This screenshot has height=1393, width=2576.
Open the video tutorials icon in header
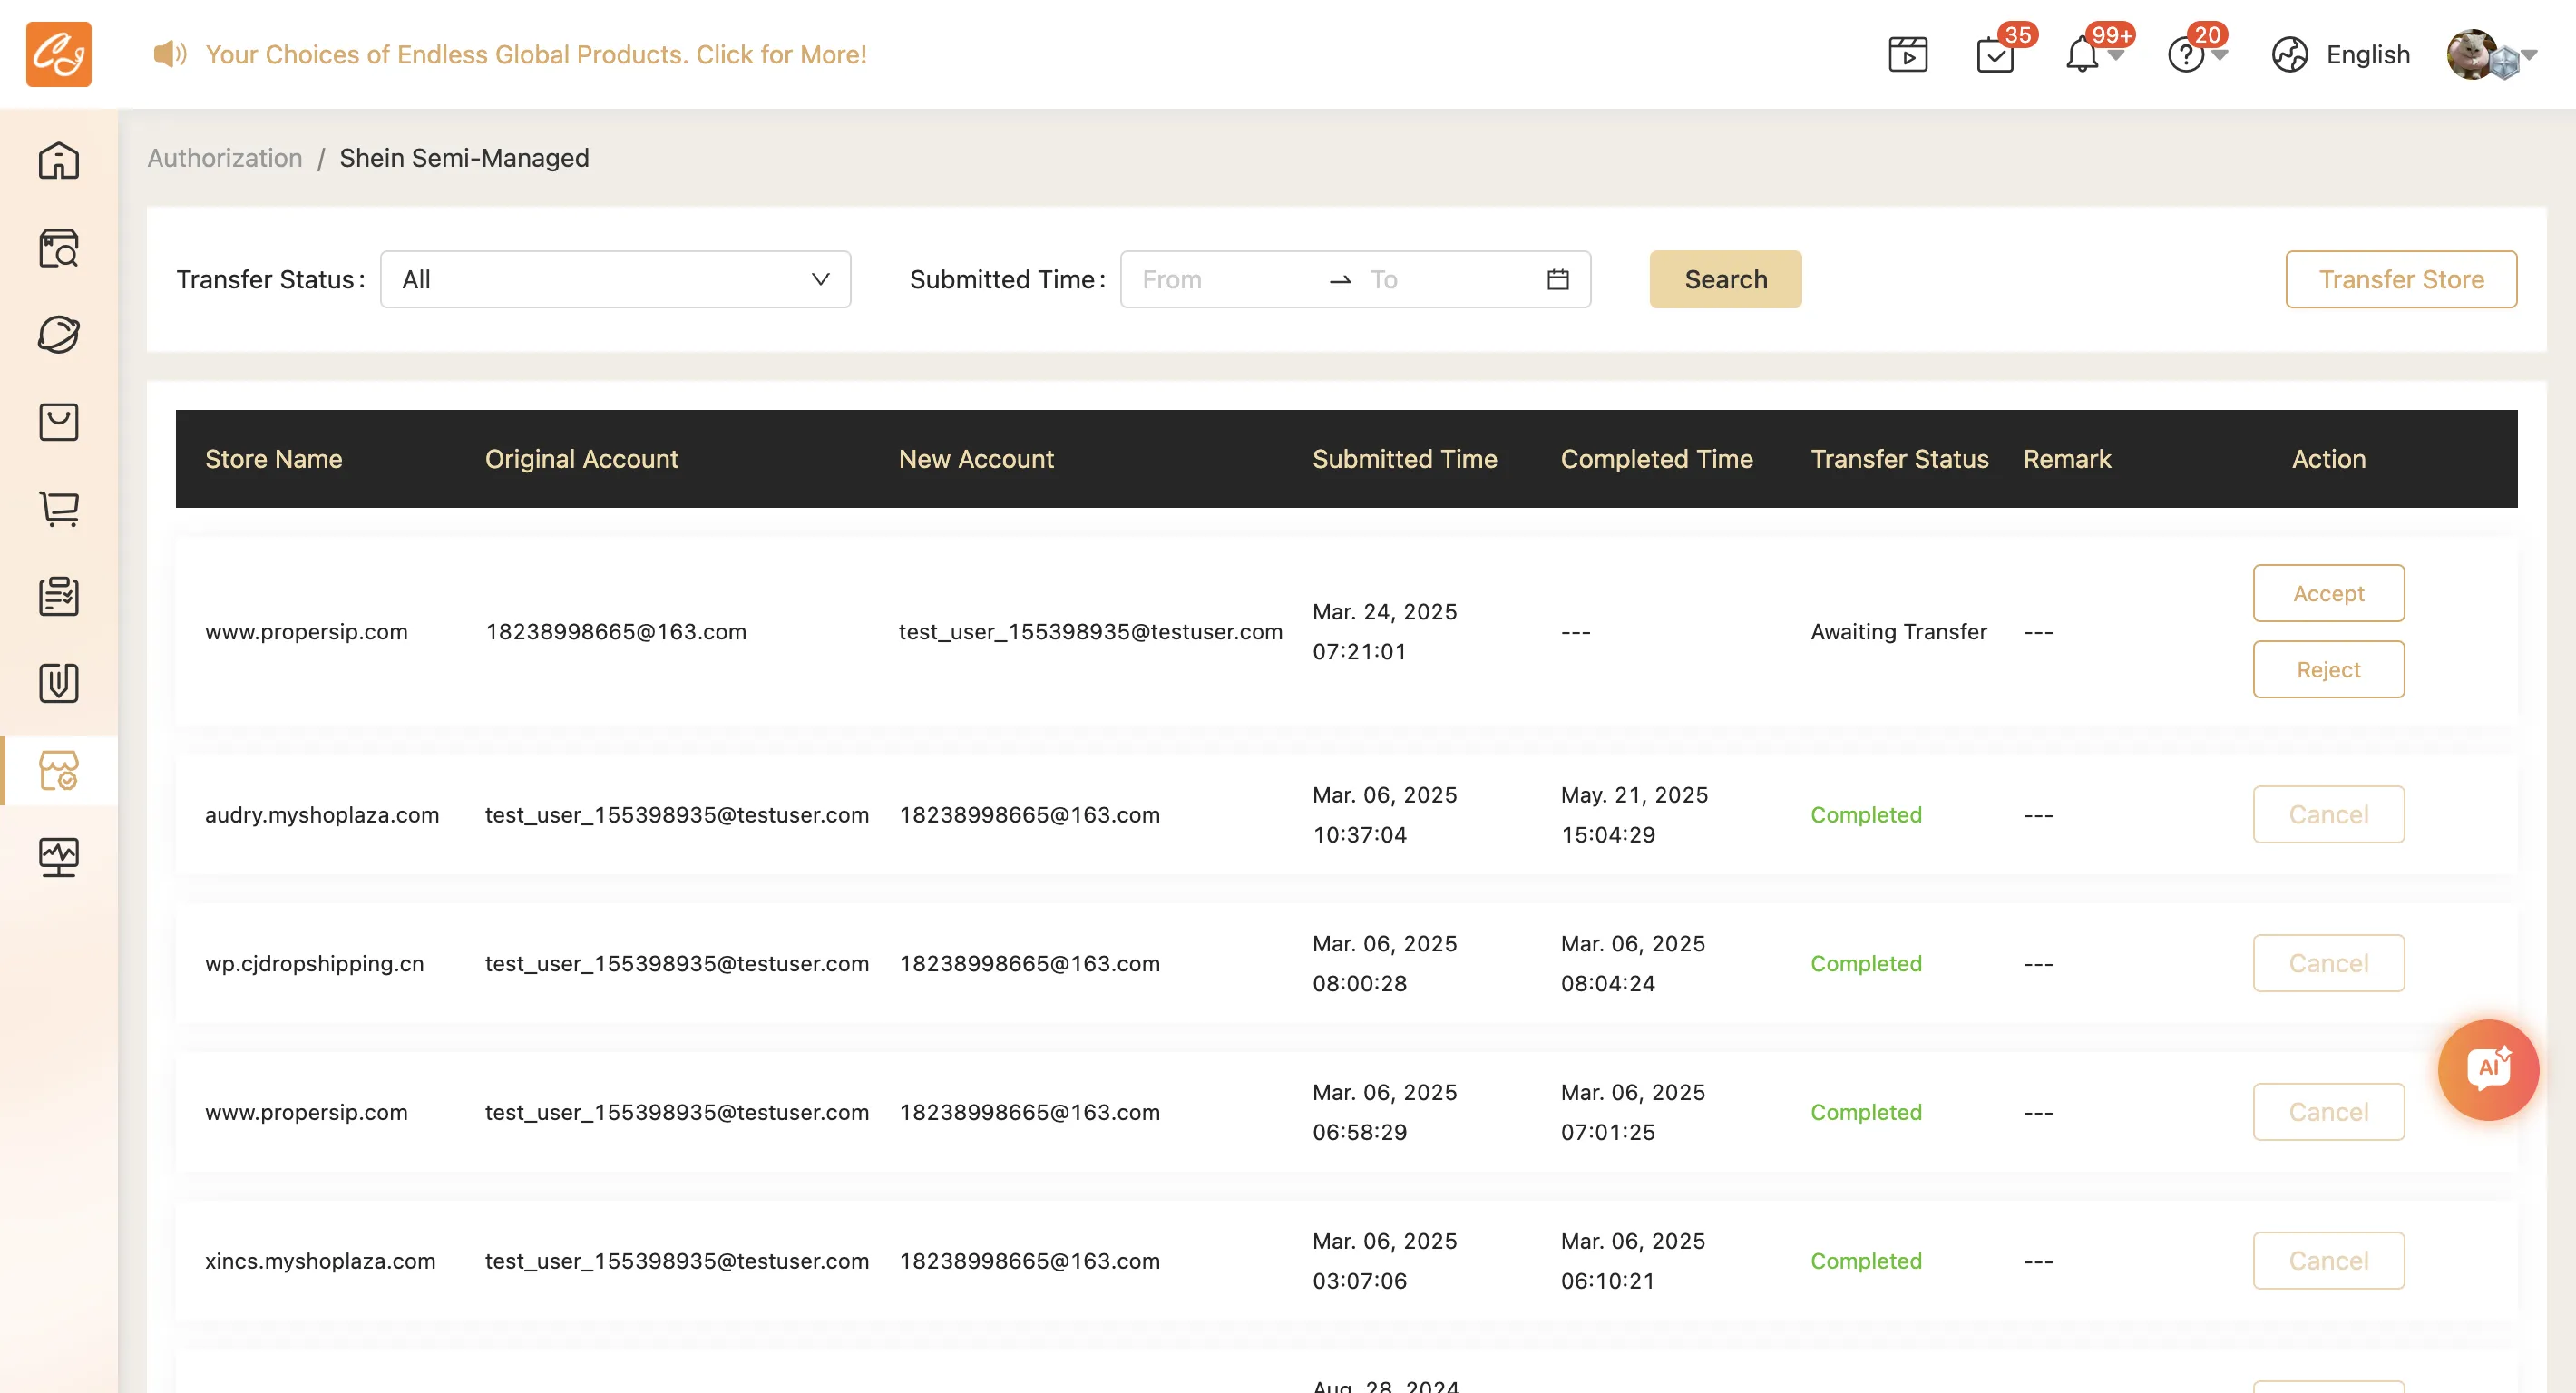1907,54
